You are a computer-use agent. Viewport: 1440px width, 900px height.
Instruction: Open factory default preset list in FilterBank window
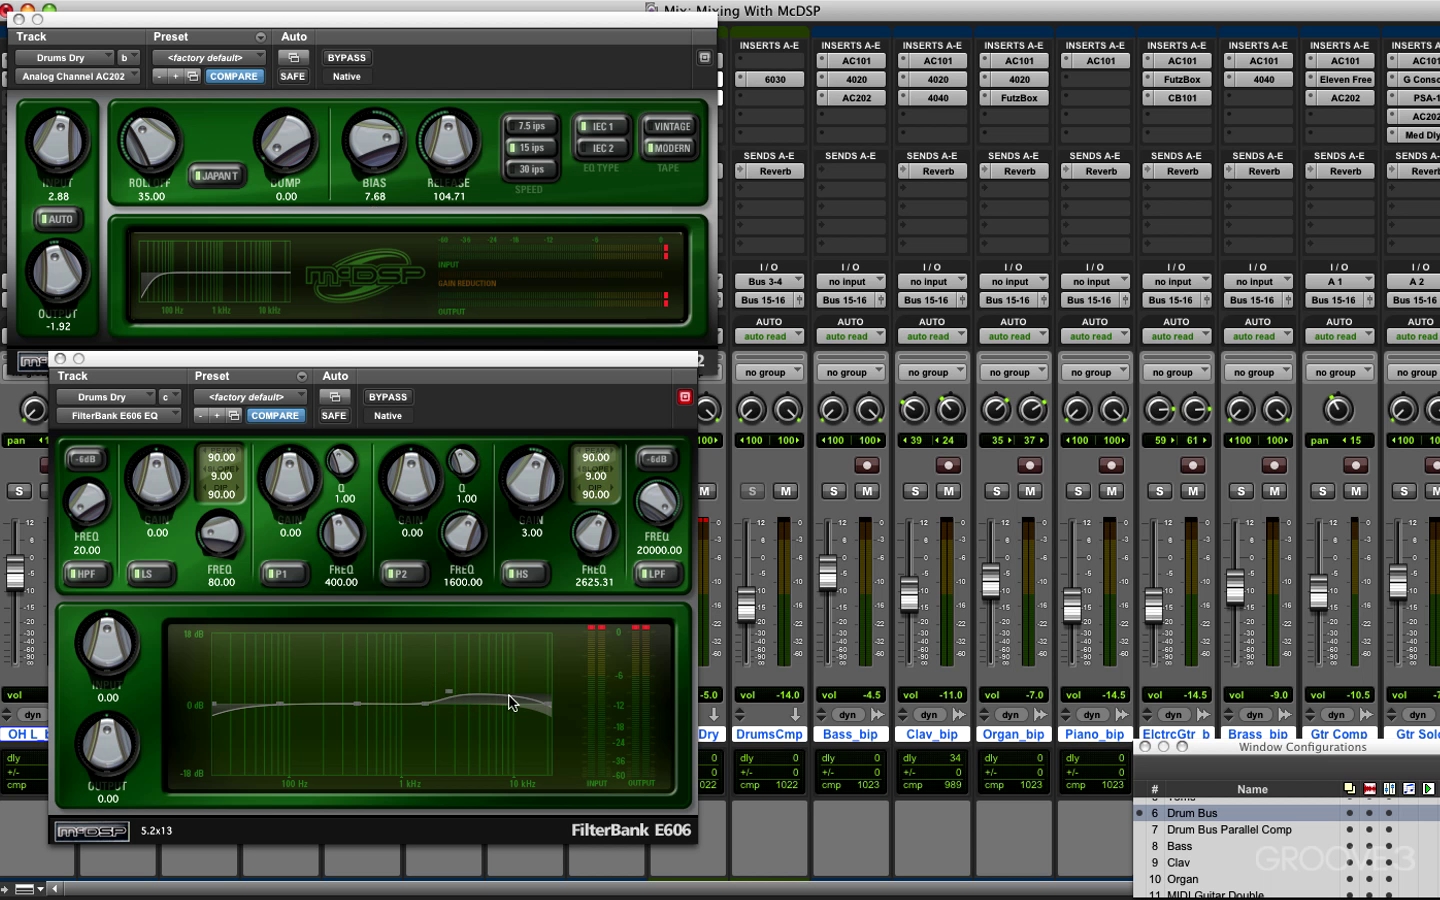click(250, 397)
